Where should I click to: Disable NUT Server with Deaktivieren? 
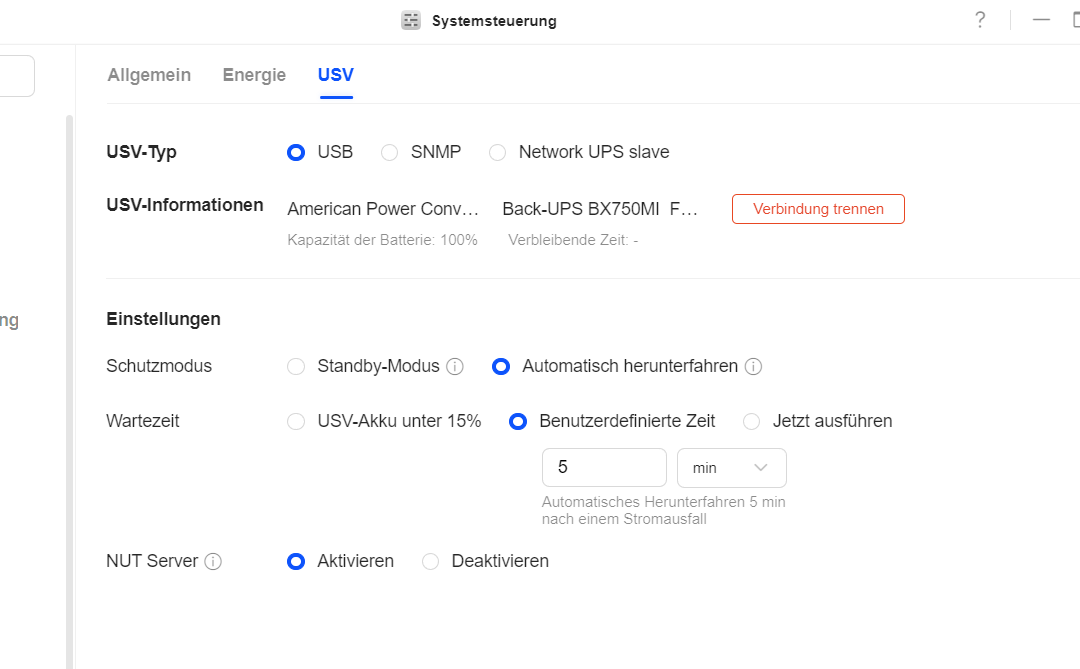coord(431,562)
